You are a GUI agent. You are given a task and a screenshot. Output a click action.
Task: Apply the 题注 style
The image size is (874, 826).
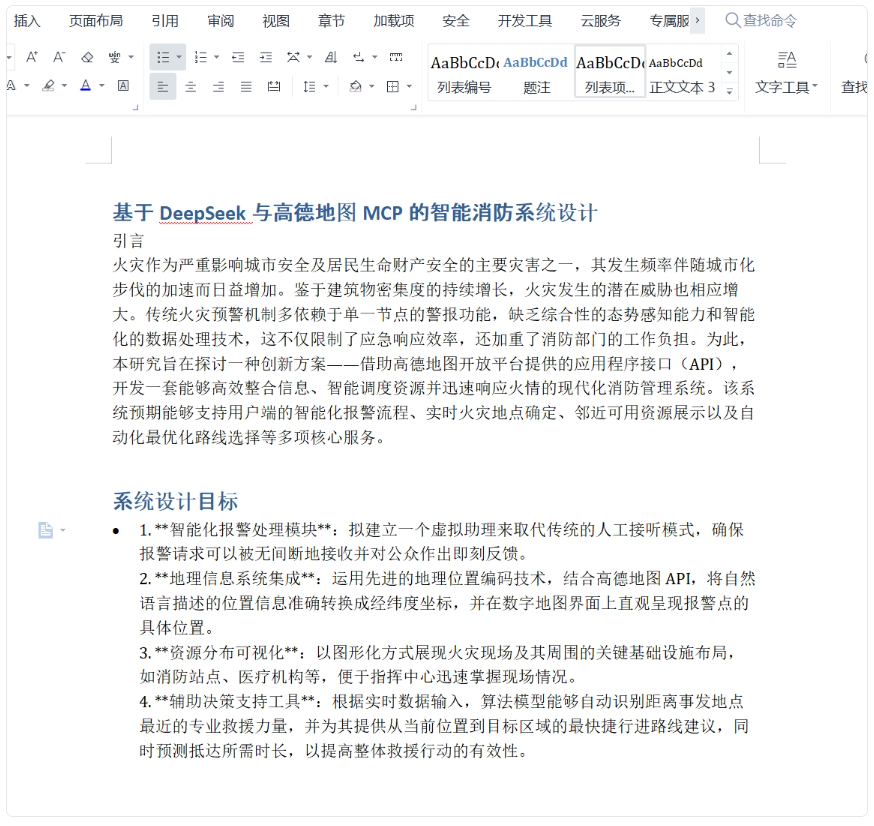(536, 72)
